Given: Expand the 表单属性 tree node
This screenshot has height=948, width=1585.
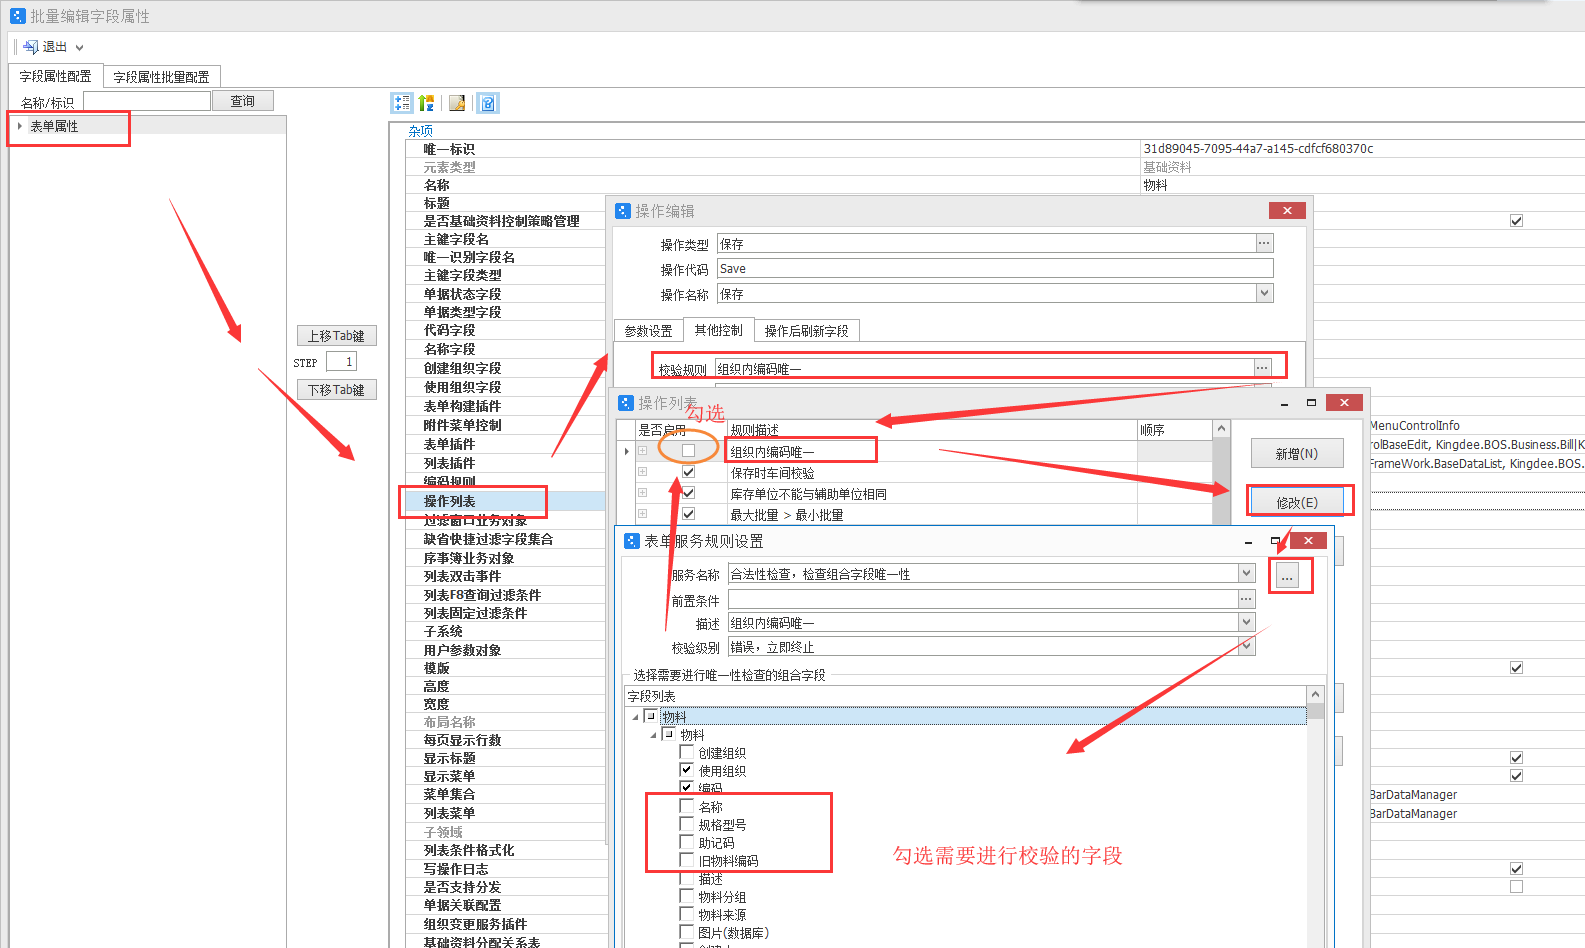Looking at the screenshot, I should coord(20,126).
